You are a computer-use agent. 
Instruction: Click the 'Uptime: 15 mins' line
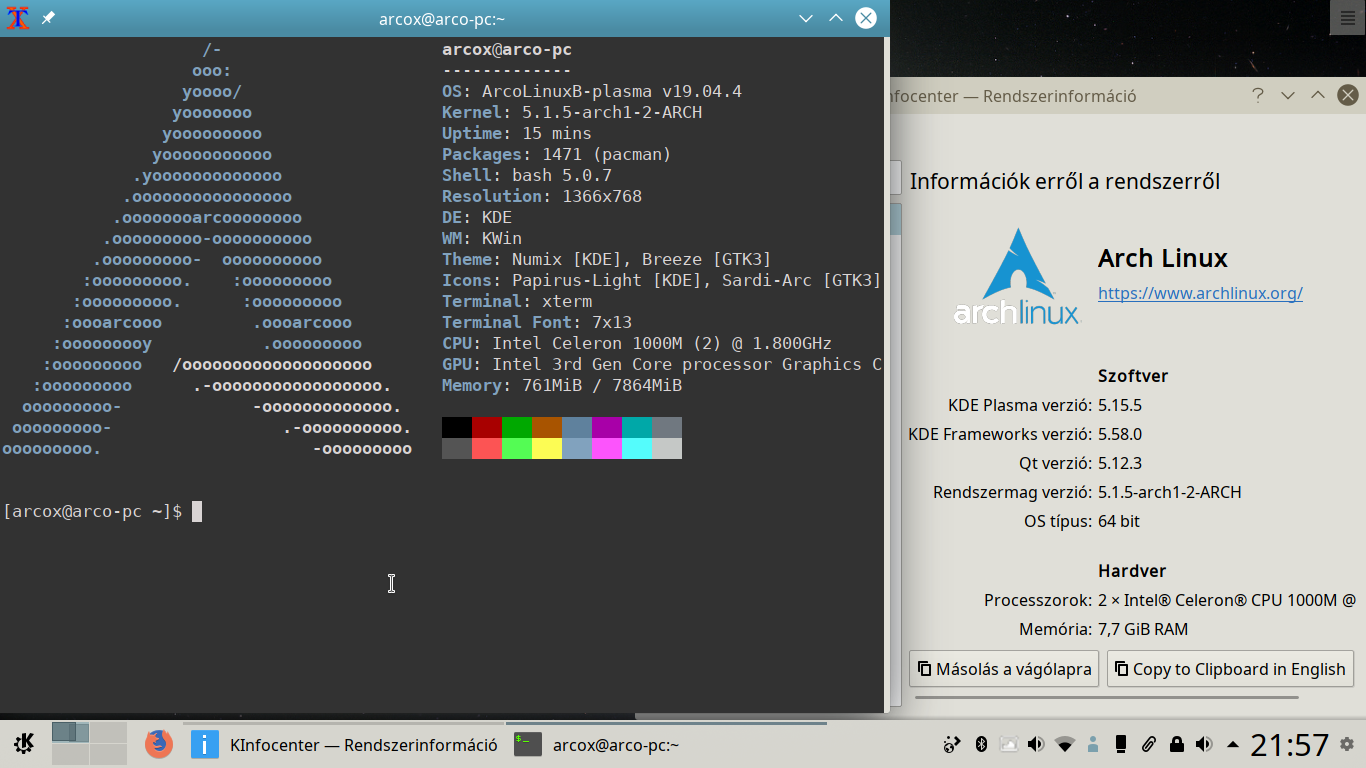[517, 133]
